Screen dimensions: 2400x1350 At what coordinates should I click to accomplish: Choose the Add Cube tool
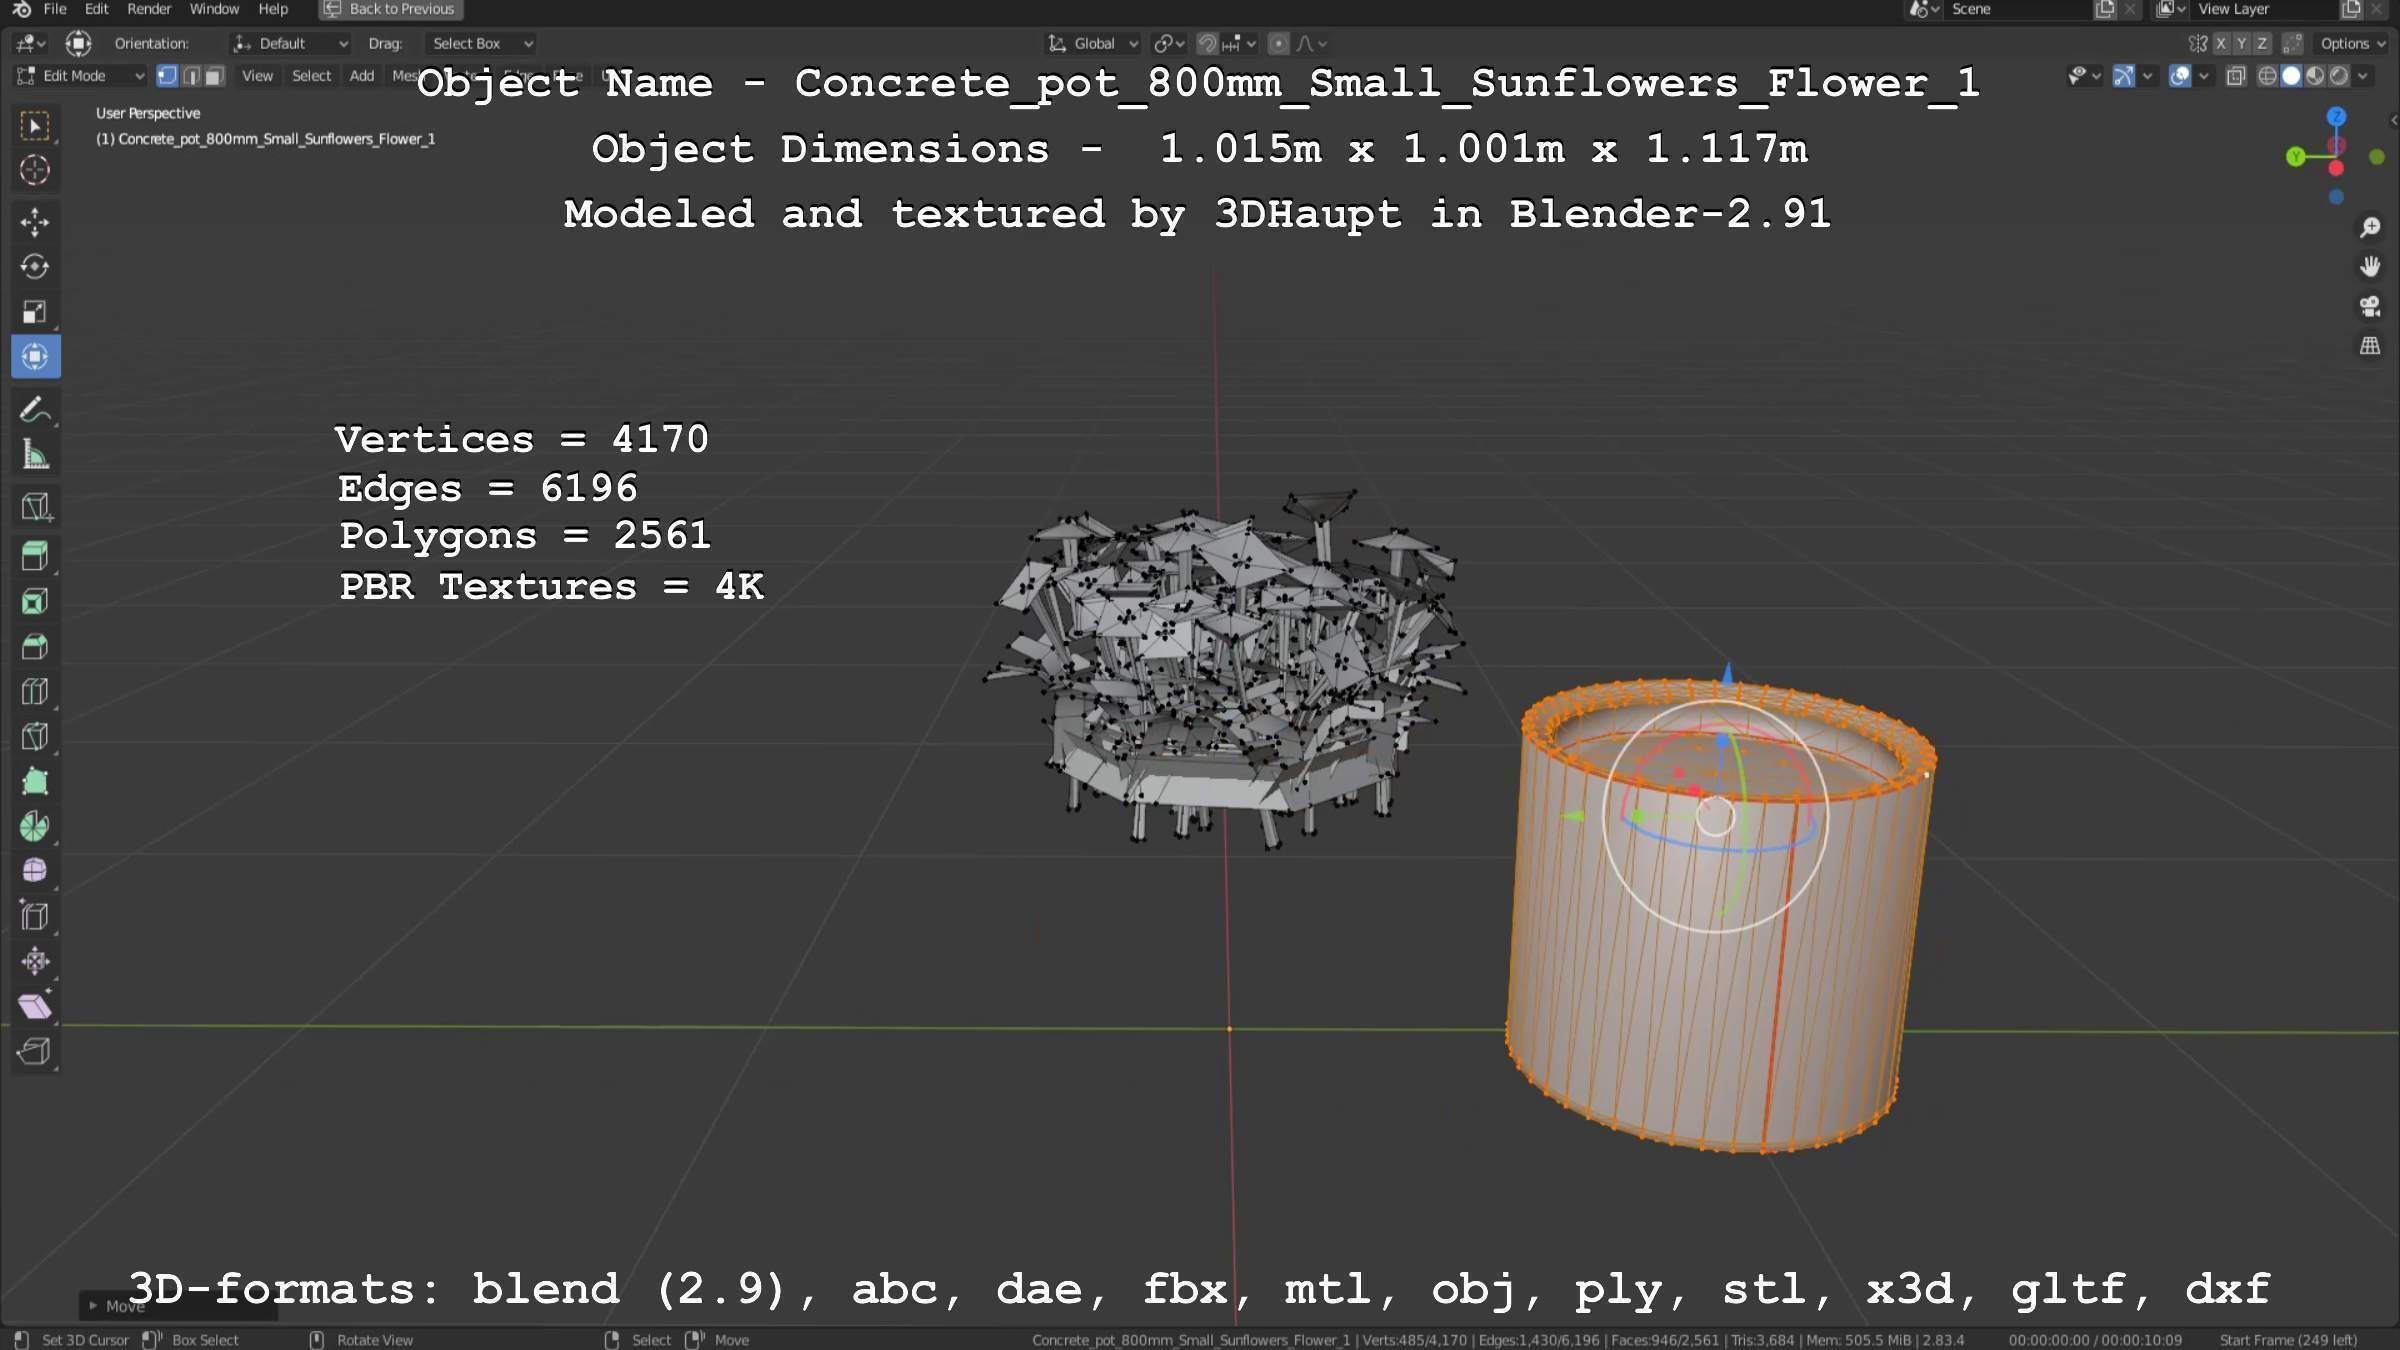point(35,507)
